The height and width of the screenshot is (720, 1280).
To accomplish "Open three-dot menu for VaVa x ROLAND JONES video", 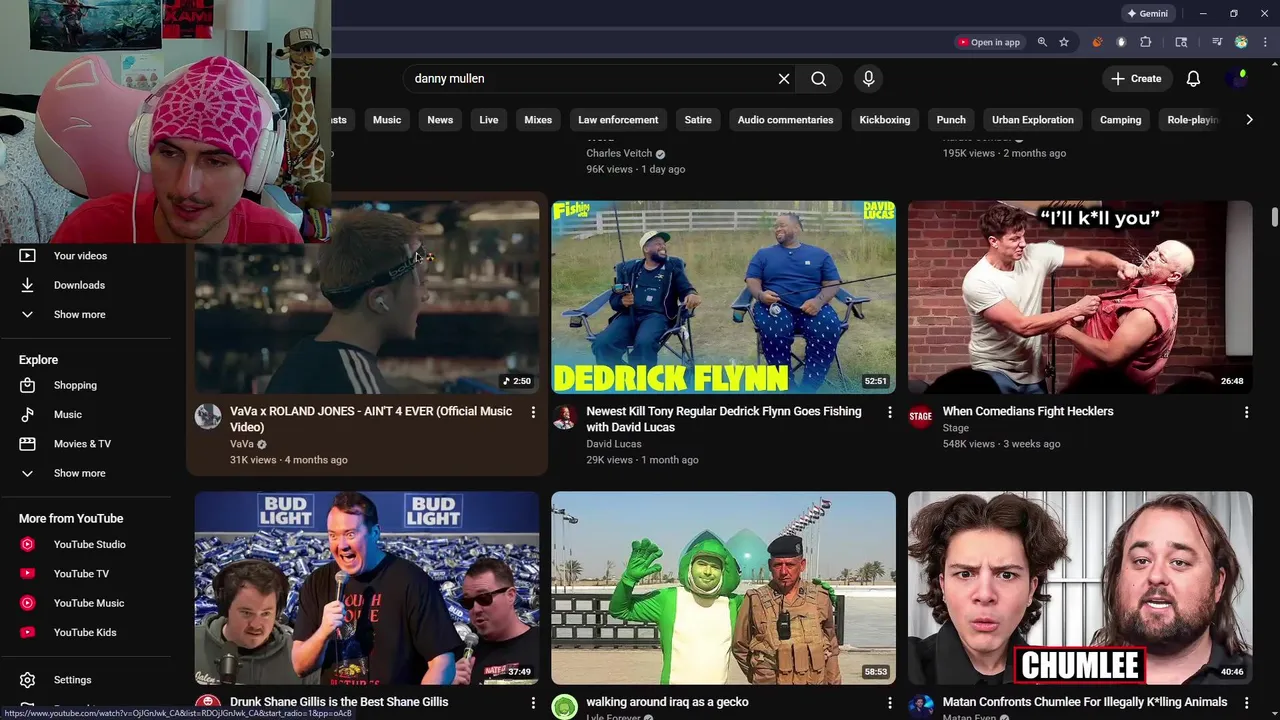I will pyautogui.click(x=533, y=412).
